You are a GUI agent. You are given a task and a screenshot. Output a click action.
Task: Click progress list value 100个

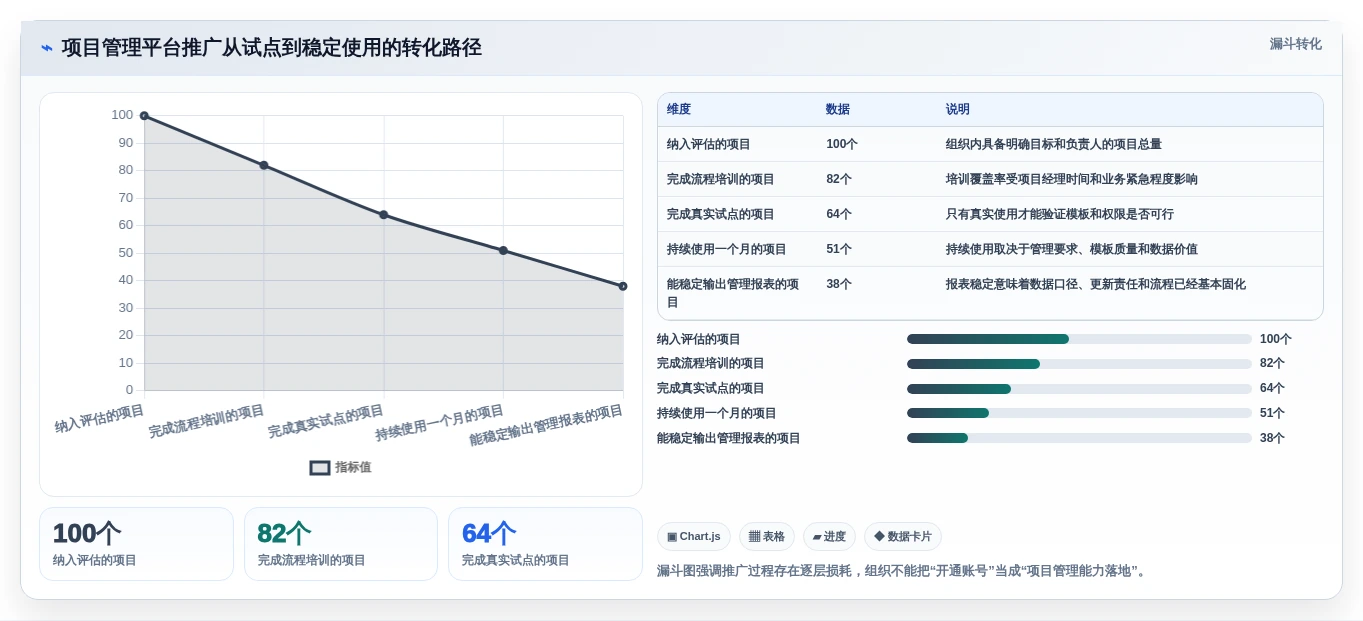[x=1276, y=339]
